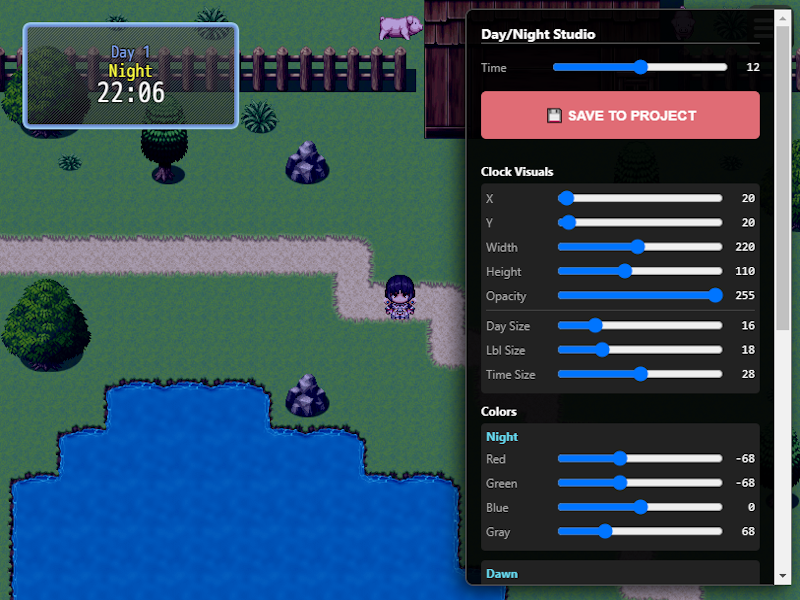Adjust the Night Green color slider
Image resolution: width=800 pixels, height=600 pixels.
pos(640,483)
